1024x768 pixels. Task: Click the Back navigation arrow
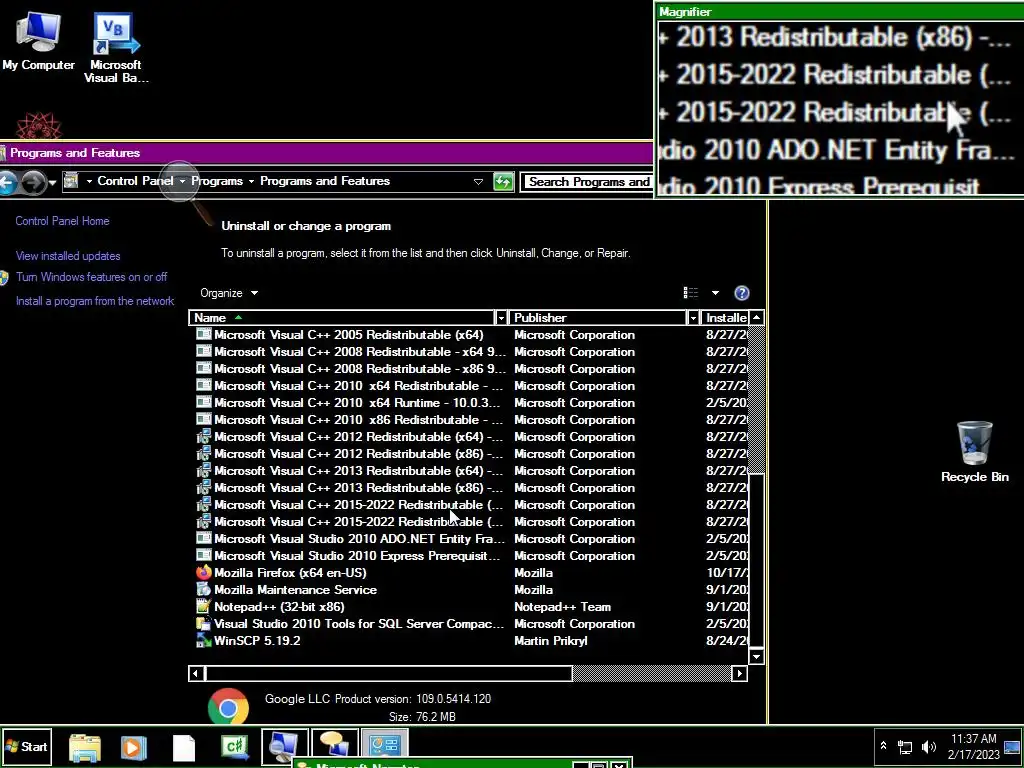(8, 182)
